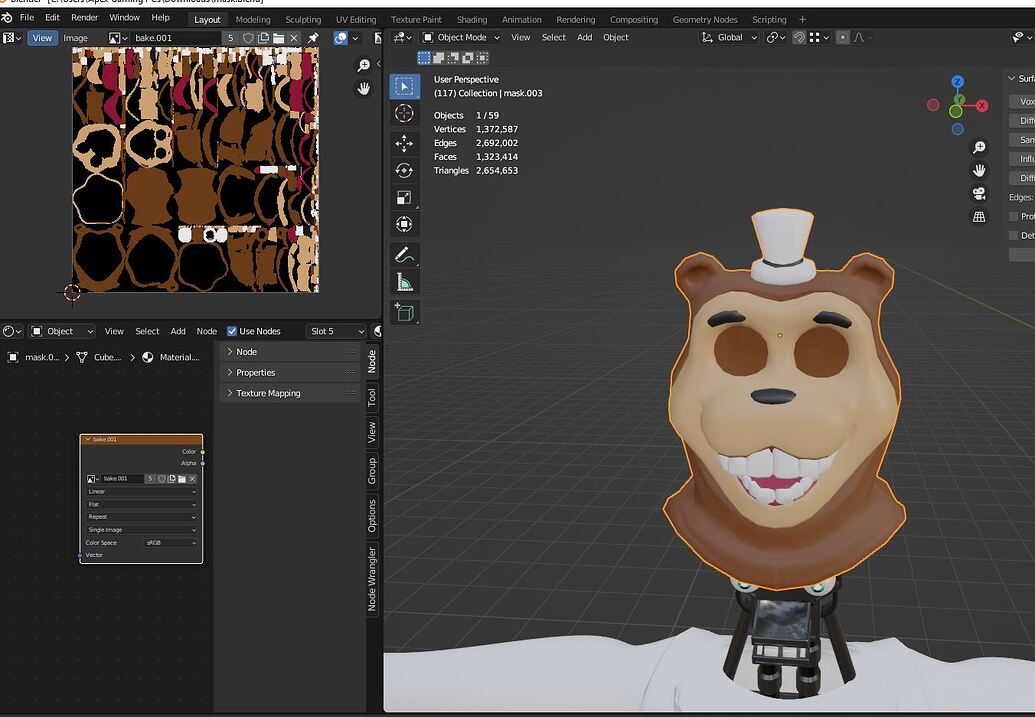
Task: Click image editor pan hand icon
Action: 363,88
